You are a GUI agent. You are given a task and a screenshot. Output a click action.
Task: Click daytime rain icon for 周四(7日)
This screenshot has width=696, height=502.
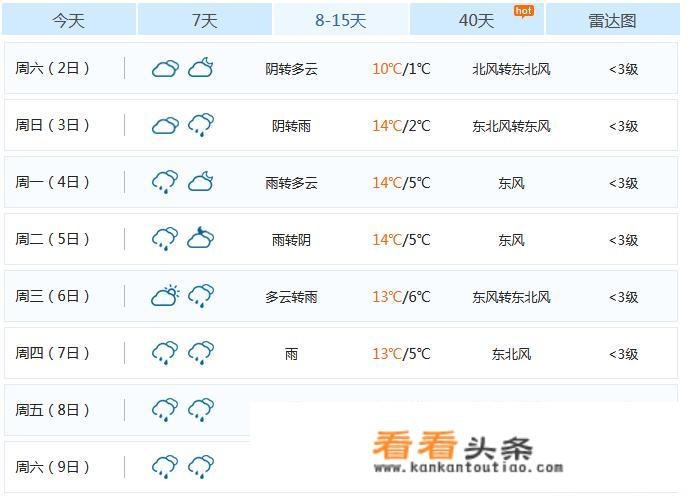[165, 353]
